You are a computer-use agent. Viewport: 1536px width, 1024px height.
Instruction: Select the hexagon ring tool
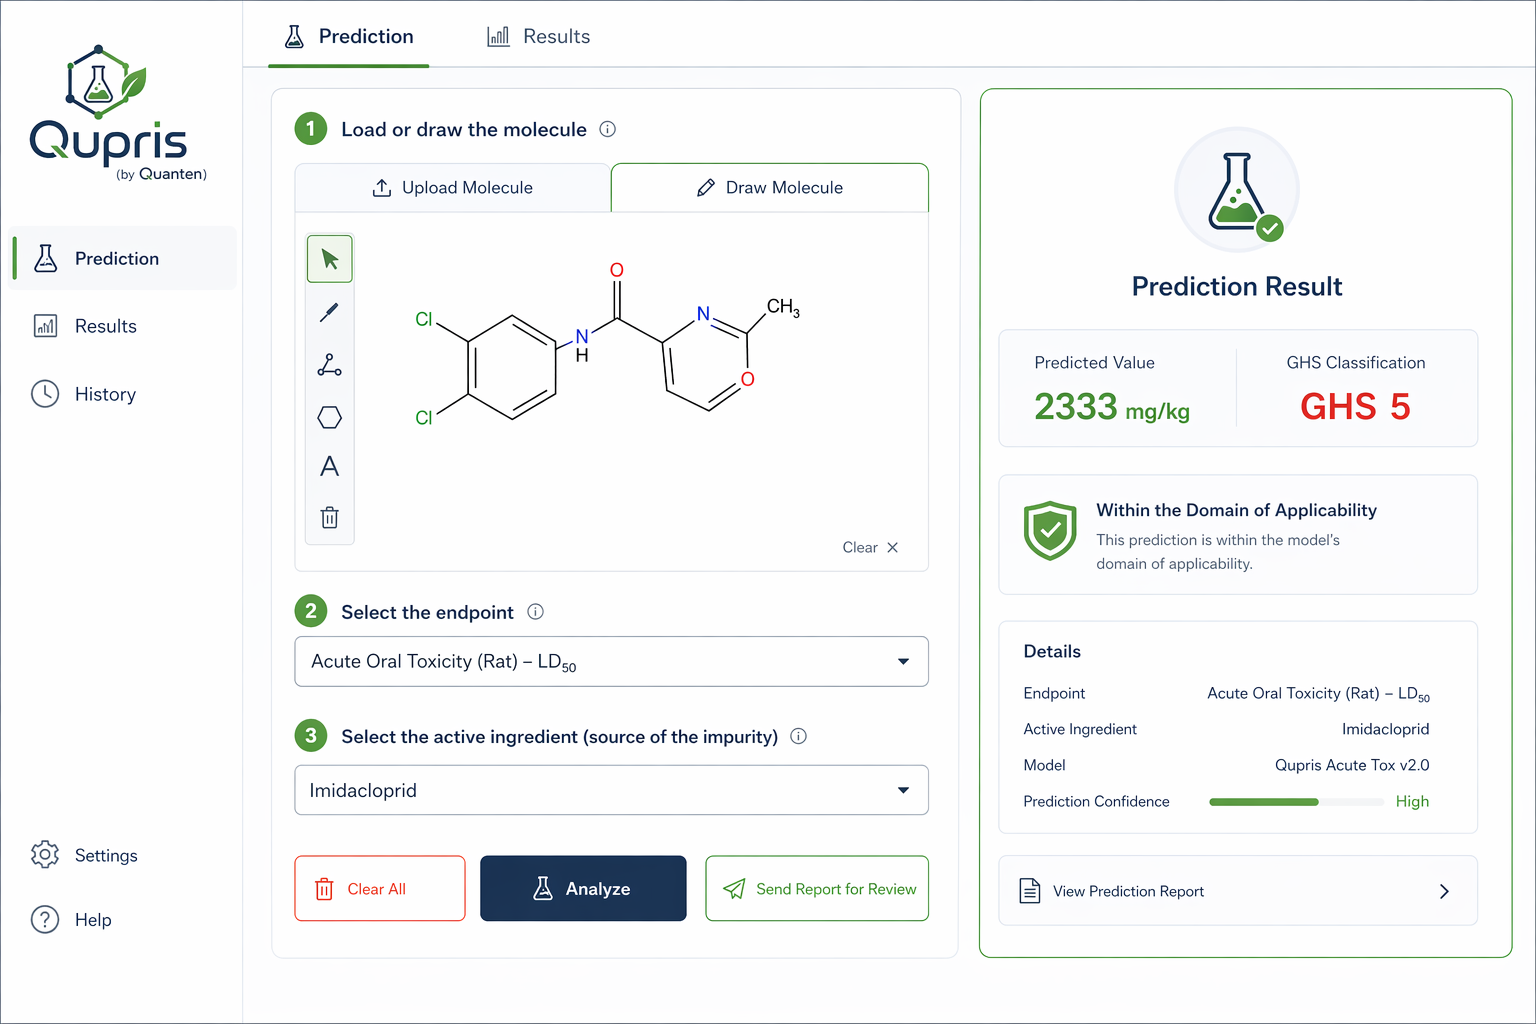point(329,417)
